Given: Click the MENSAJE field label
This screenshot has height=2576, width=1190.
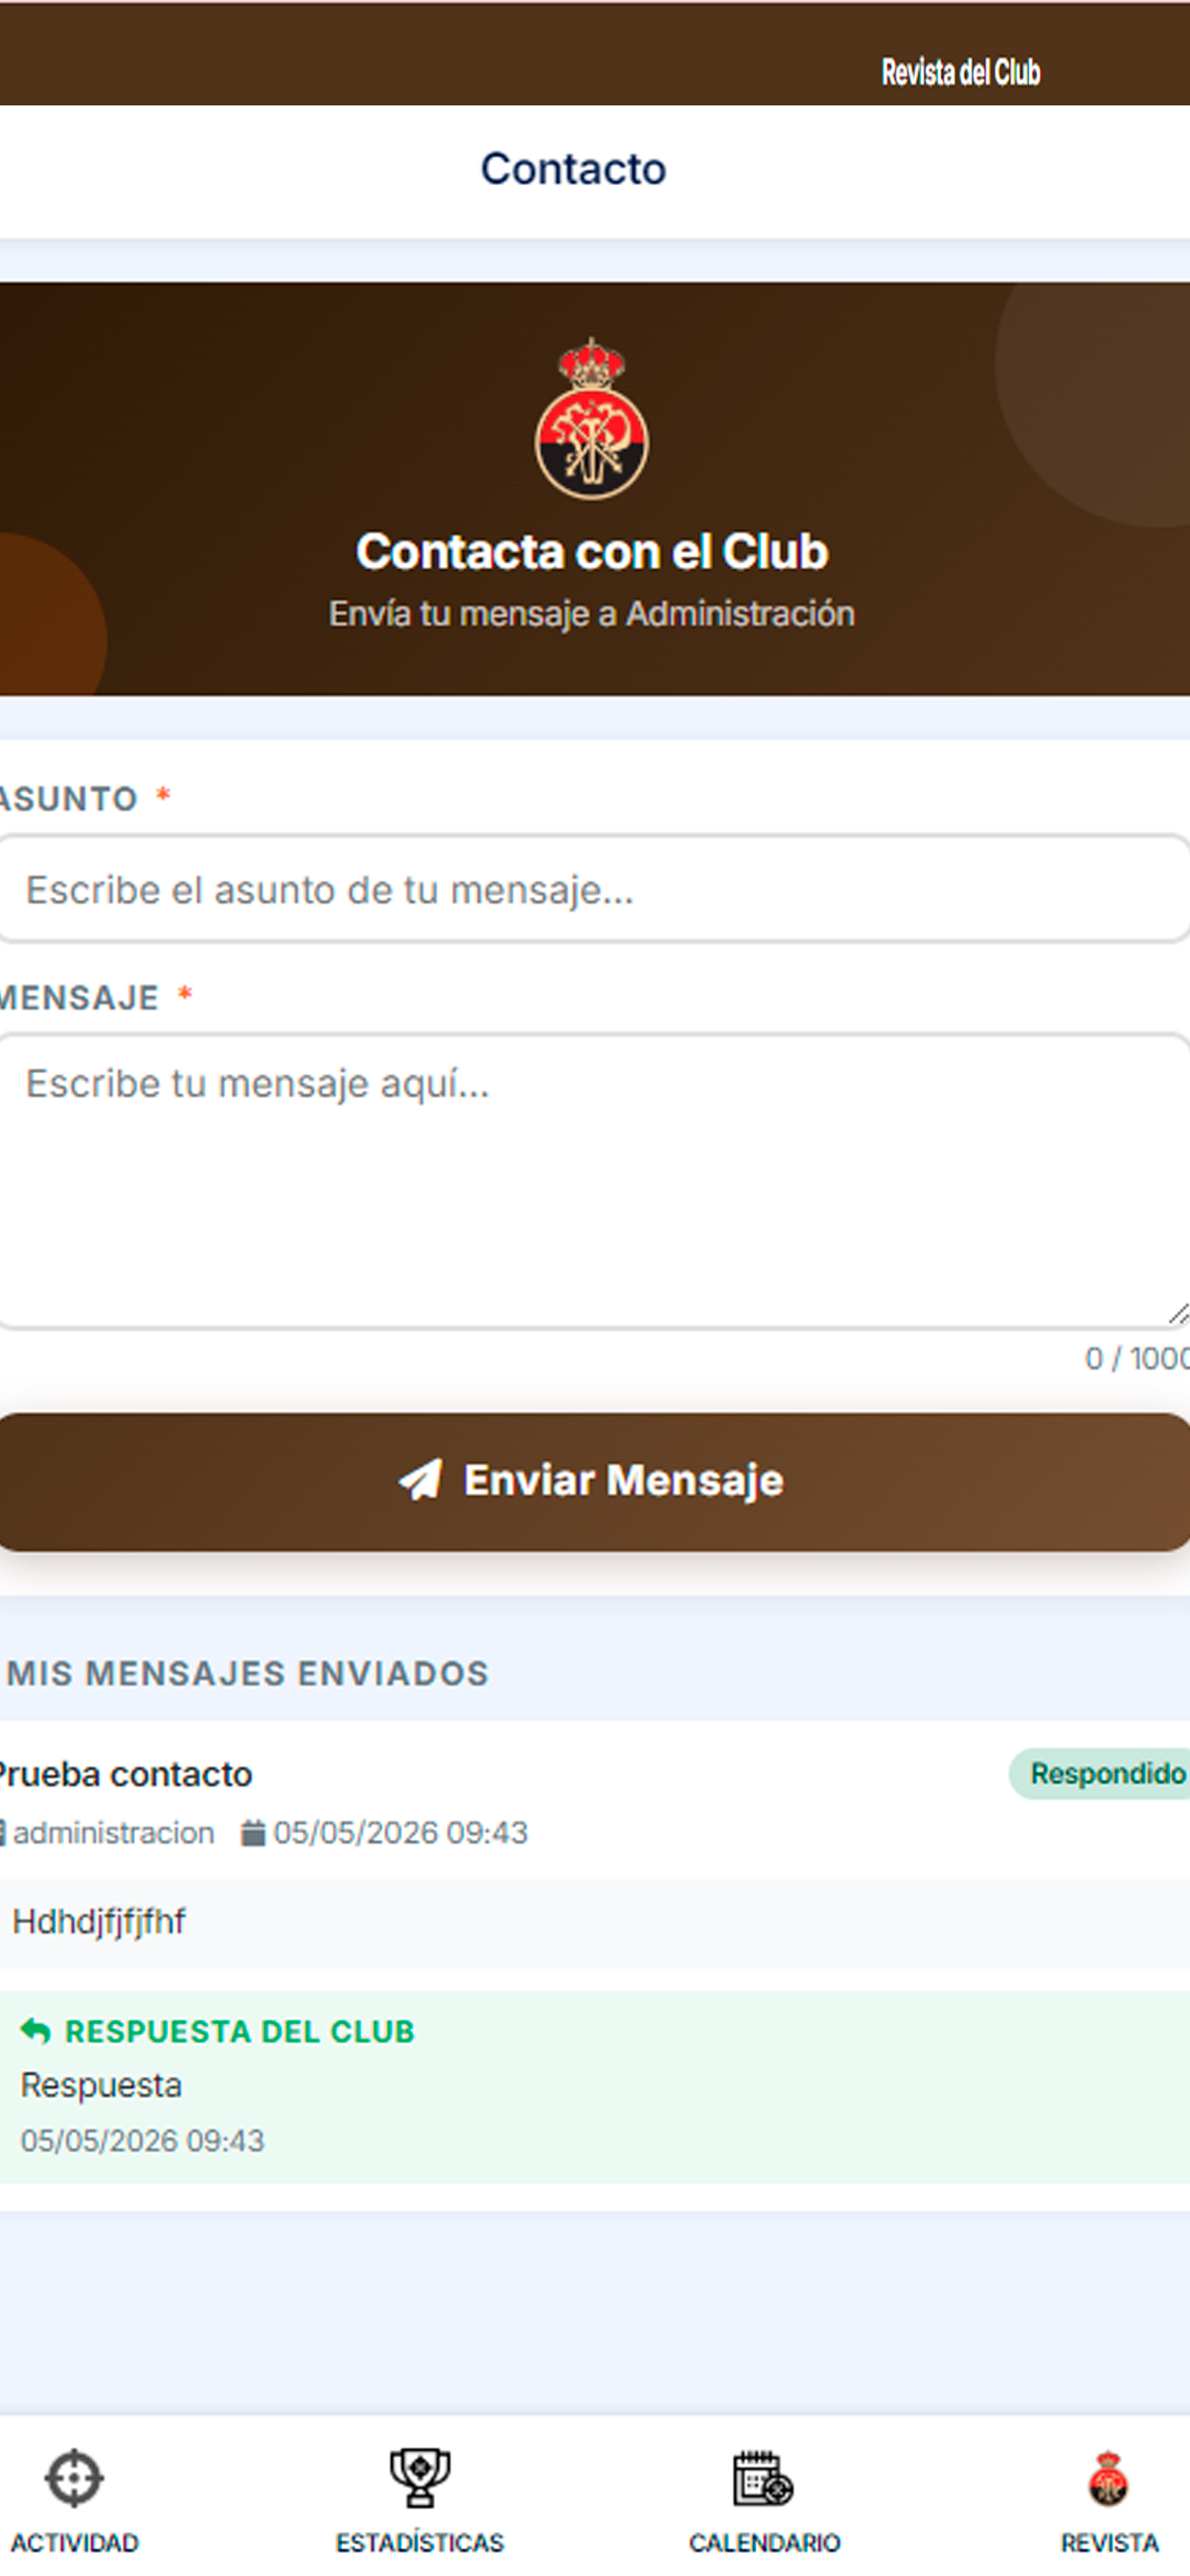Looking at the screenshot, I should (x=79, y=998).
